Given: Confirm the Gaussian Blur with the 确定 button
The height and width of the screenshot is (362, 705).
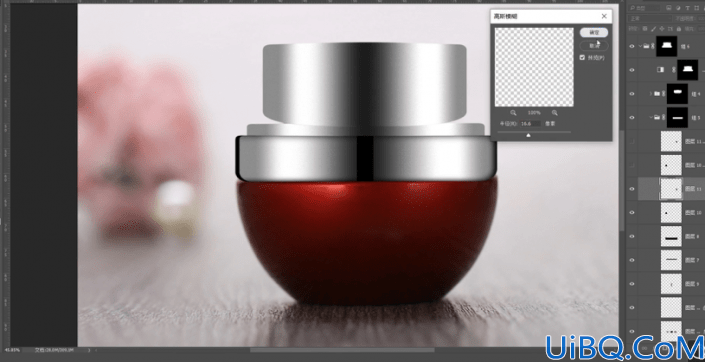Looking at the screenshot, I should (x=594, y=32).
